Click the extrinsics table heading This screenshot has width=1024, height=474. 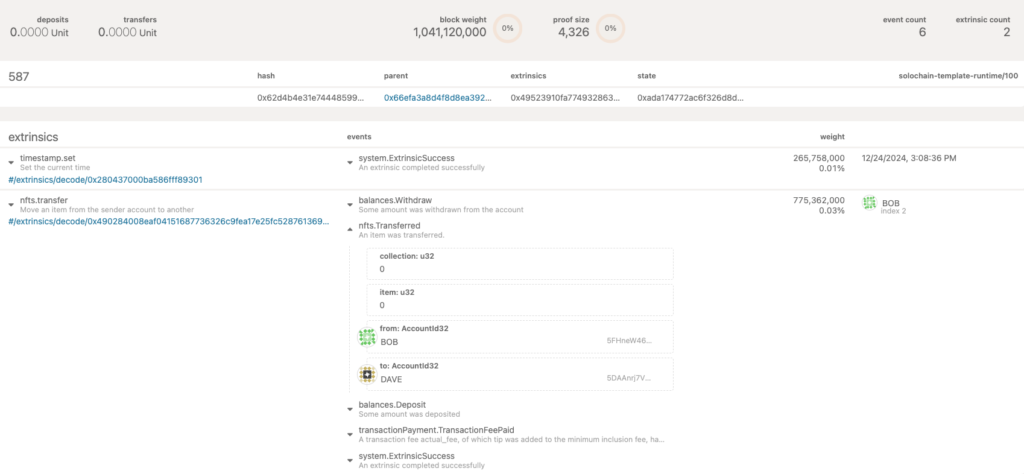33,137
